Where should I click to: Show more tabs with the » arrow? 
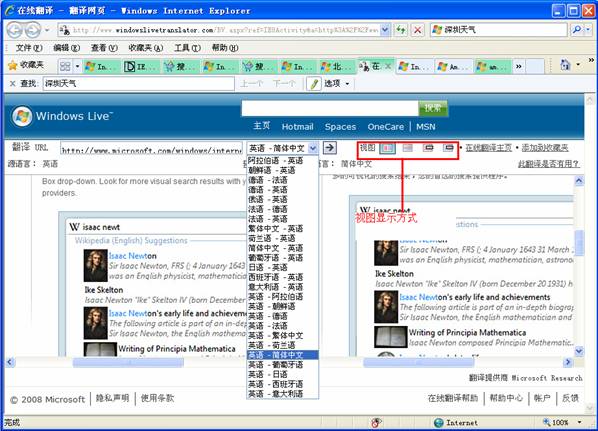click(518, 66)
